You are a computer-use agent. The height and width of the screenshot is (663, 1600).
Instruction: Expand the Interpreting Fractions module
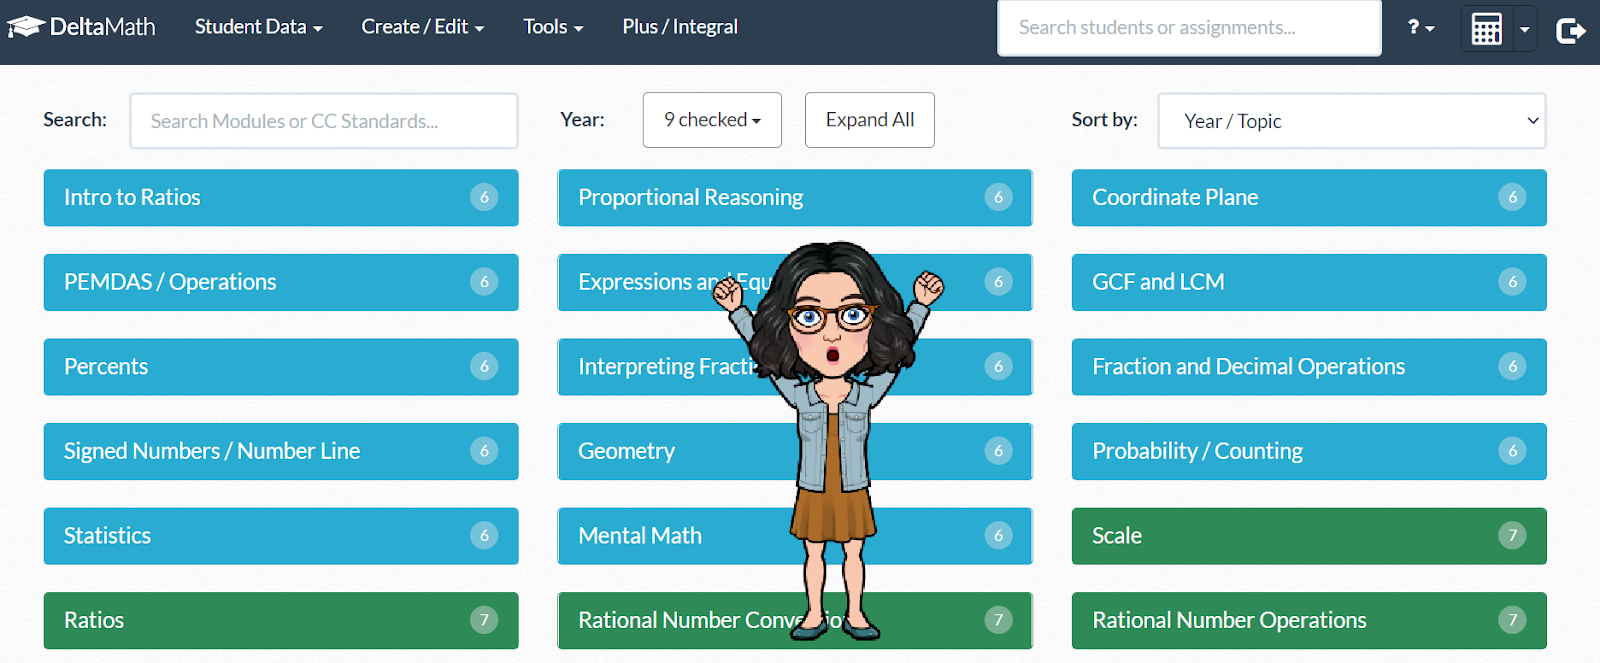(x=795, y=367)
